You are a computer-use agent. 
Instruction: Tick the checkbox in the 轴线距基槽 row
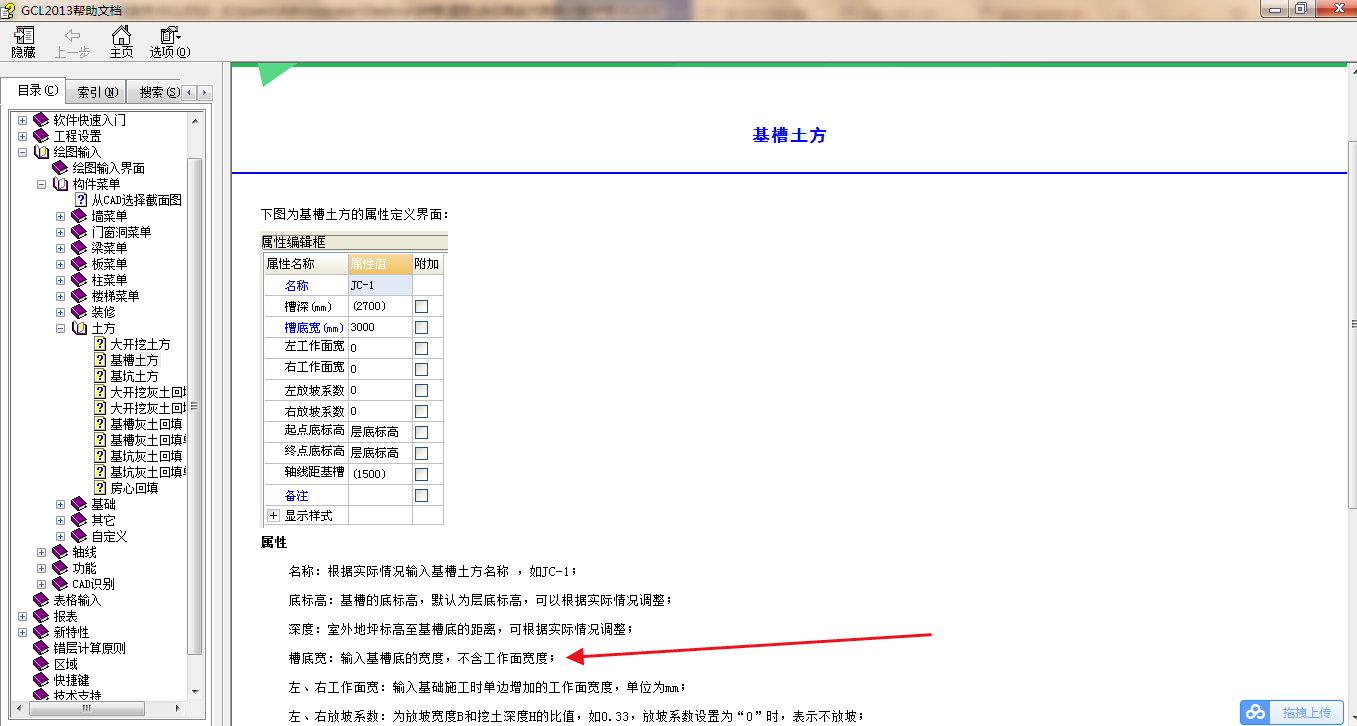421,474
